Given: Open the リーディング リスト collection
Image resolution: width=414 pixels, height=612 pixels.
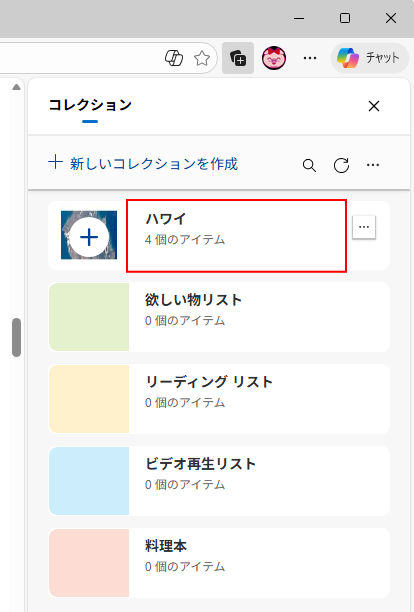Looking at the screenshot, I should (219, 399).
